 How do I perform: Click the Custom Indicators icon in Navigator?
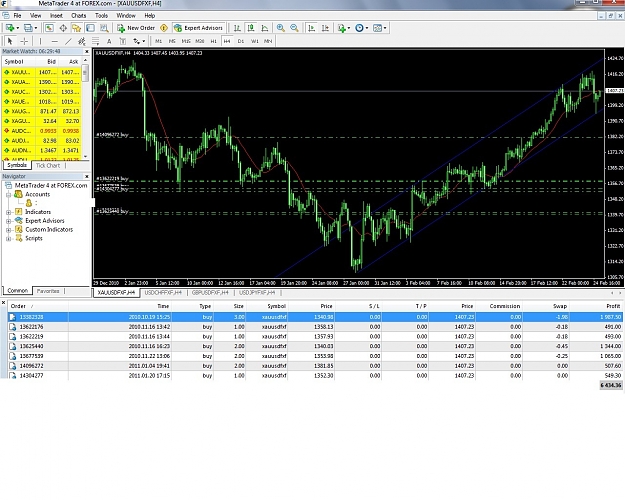click(x=19, y=229)
